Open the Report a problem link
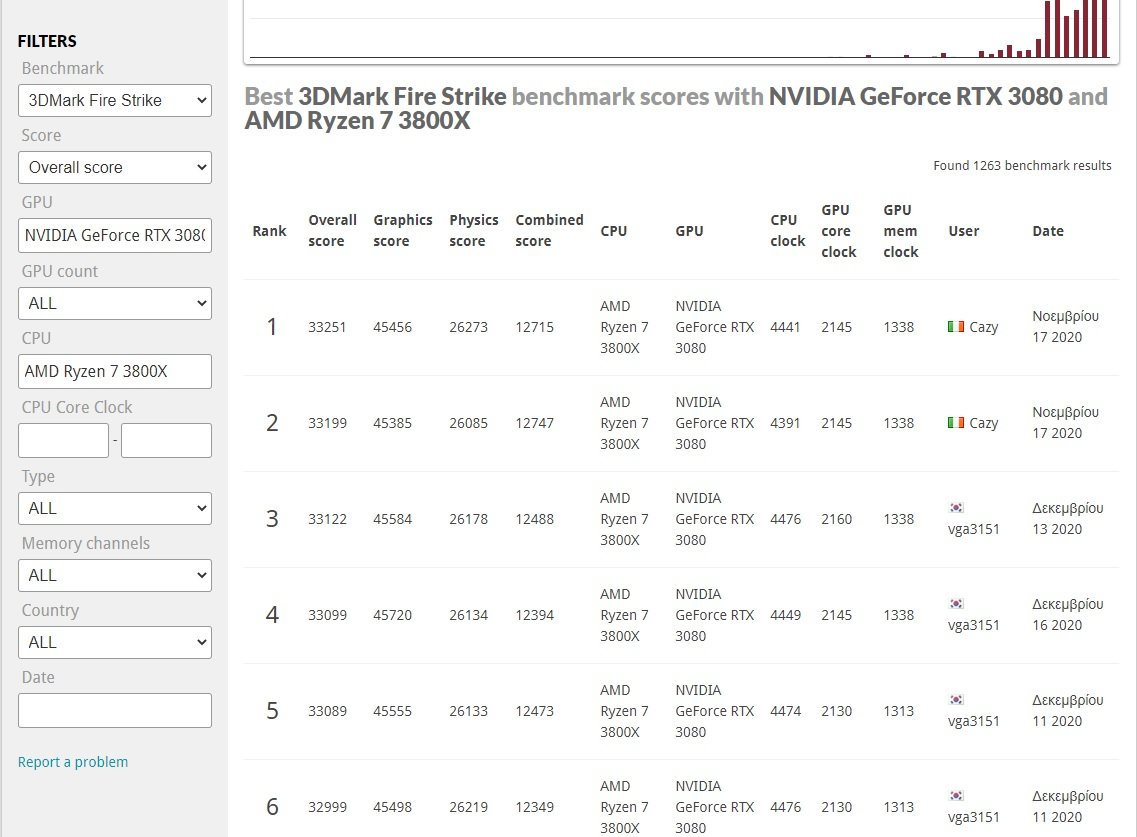The width and height of the screenshot is (1137, 837). point(73,762)
